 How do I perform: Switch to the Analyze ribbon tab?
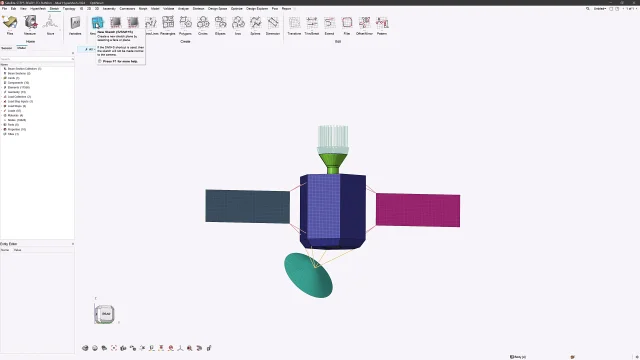pos(183,9)
